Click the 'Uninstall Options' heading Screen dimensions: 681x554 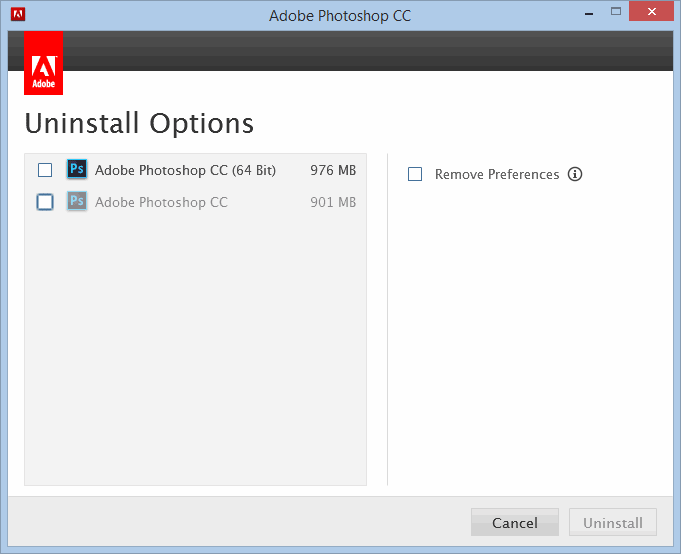[x=139, y=123]
